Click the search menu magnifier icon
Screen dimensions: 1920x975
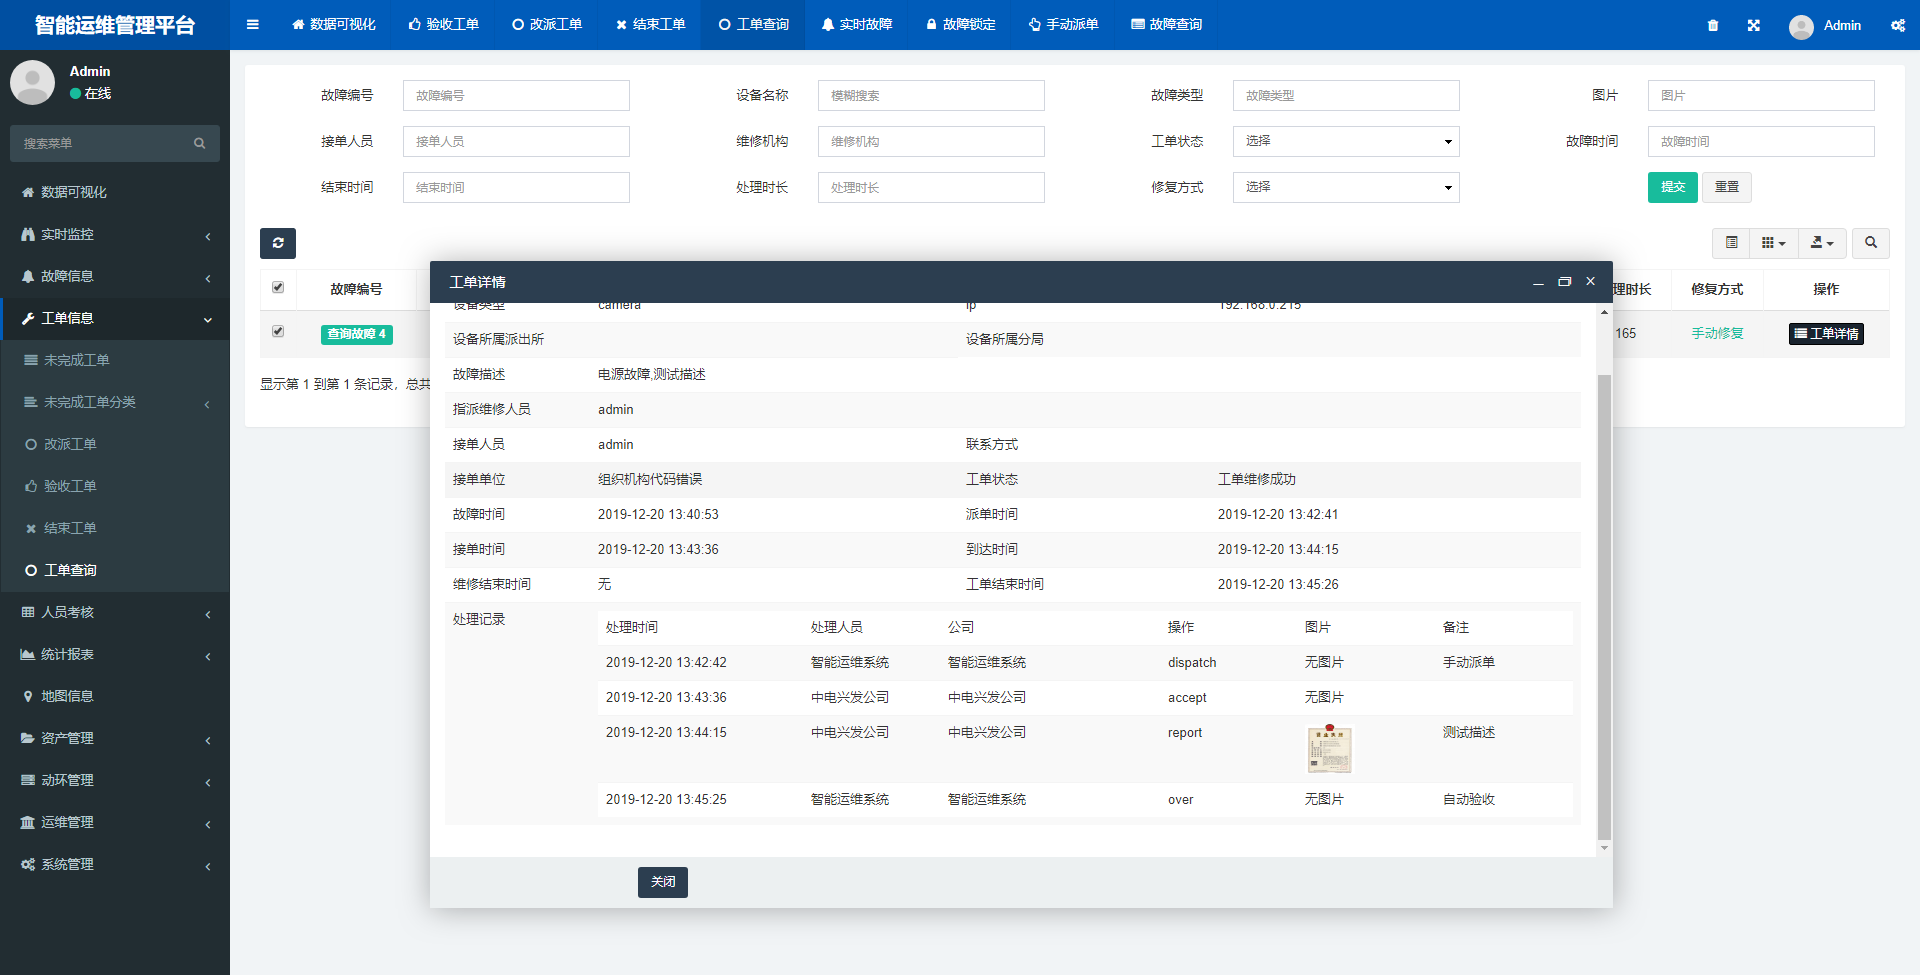point(200,144)
